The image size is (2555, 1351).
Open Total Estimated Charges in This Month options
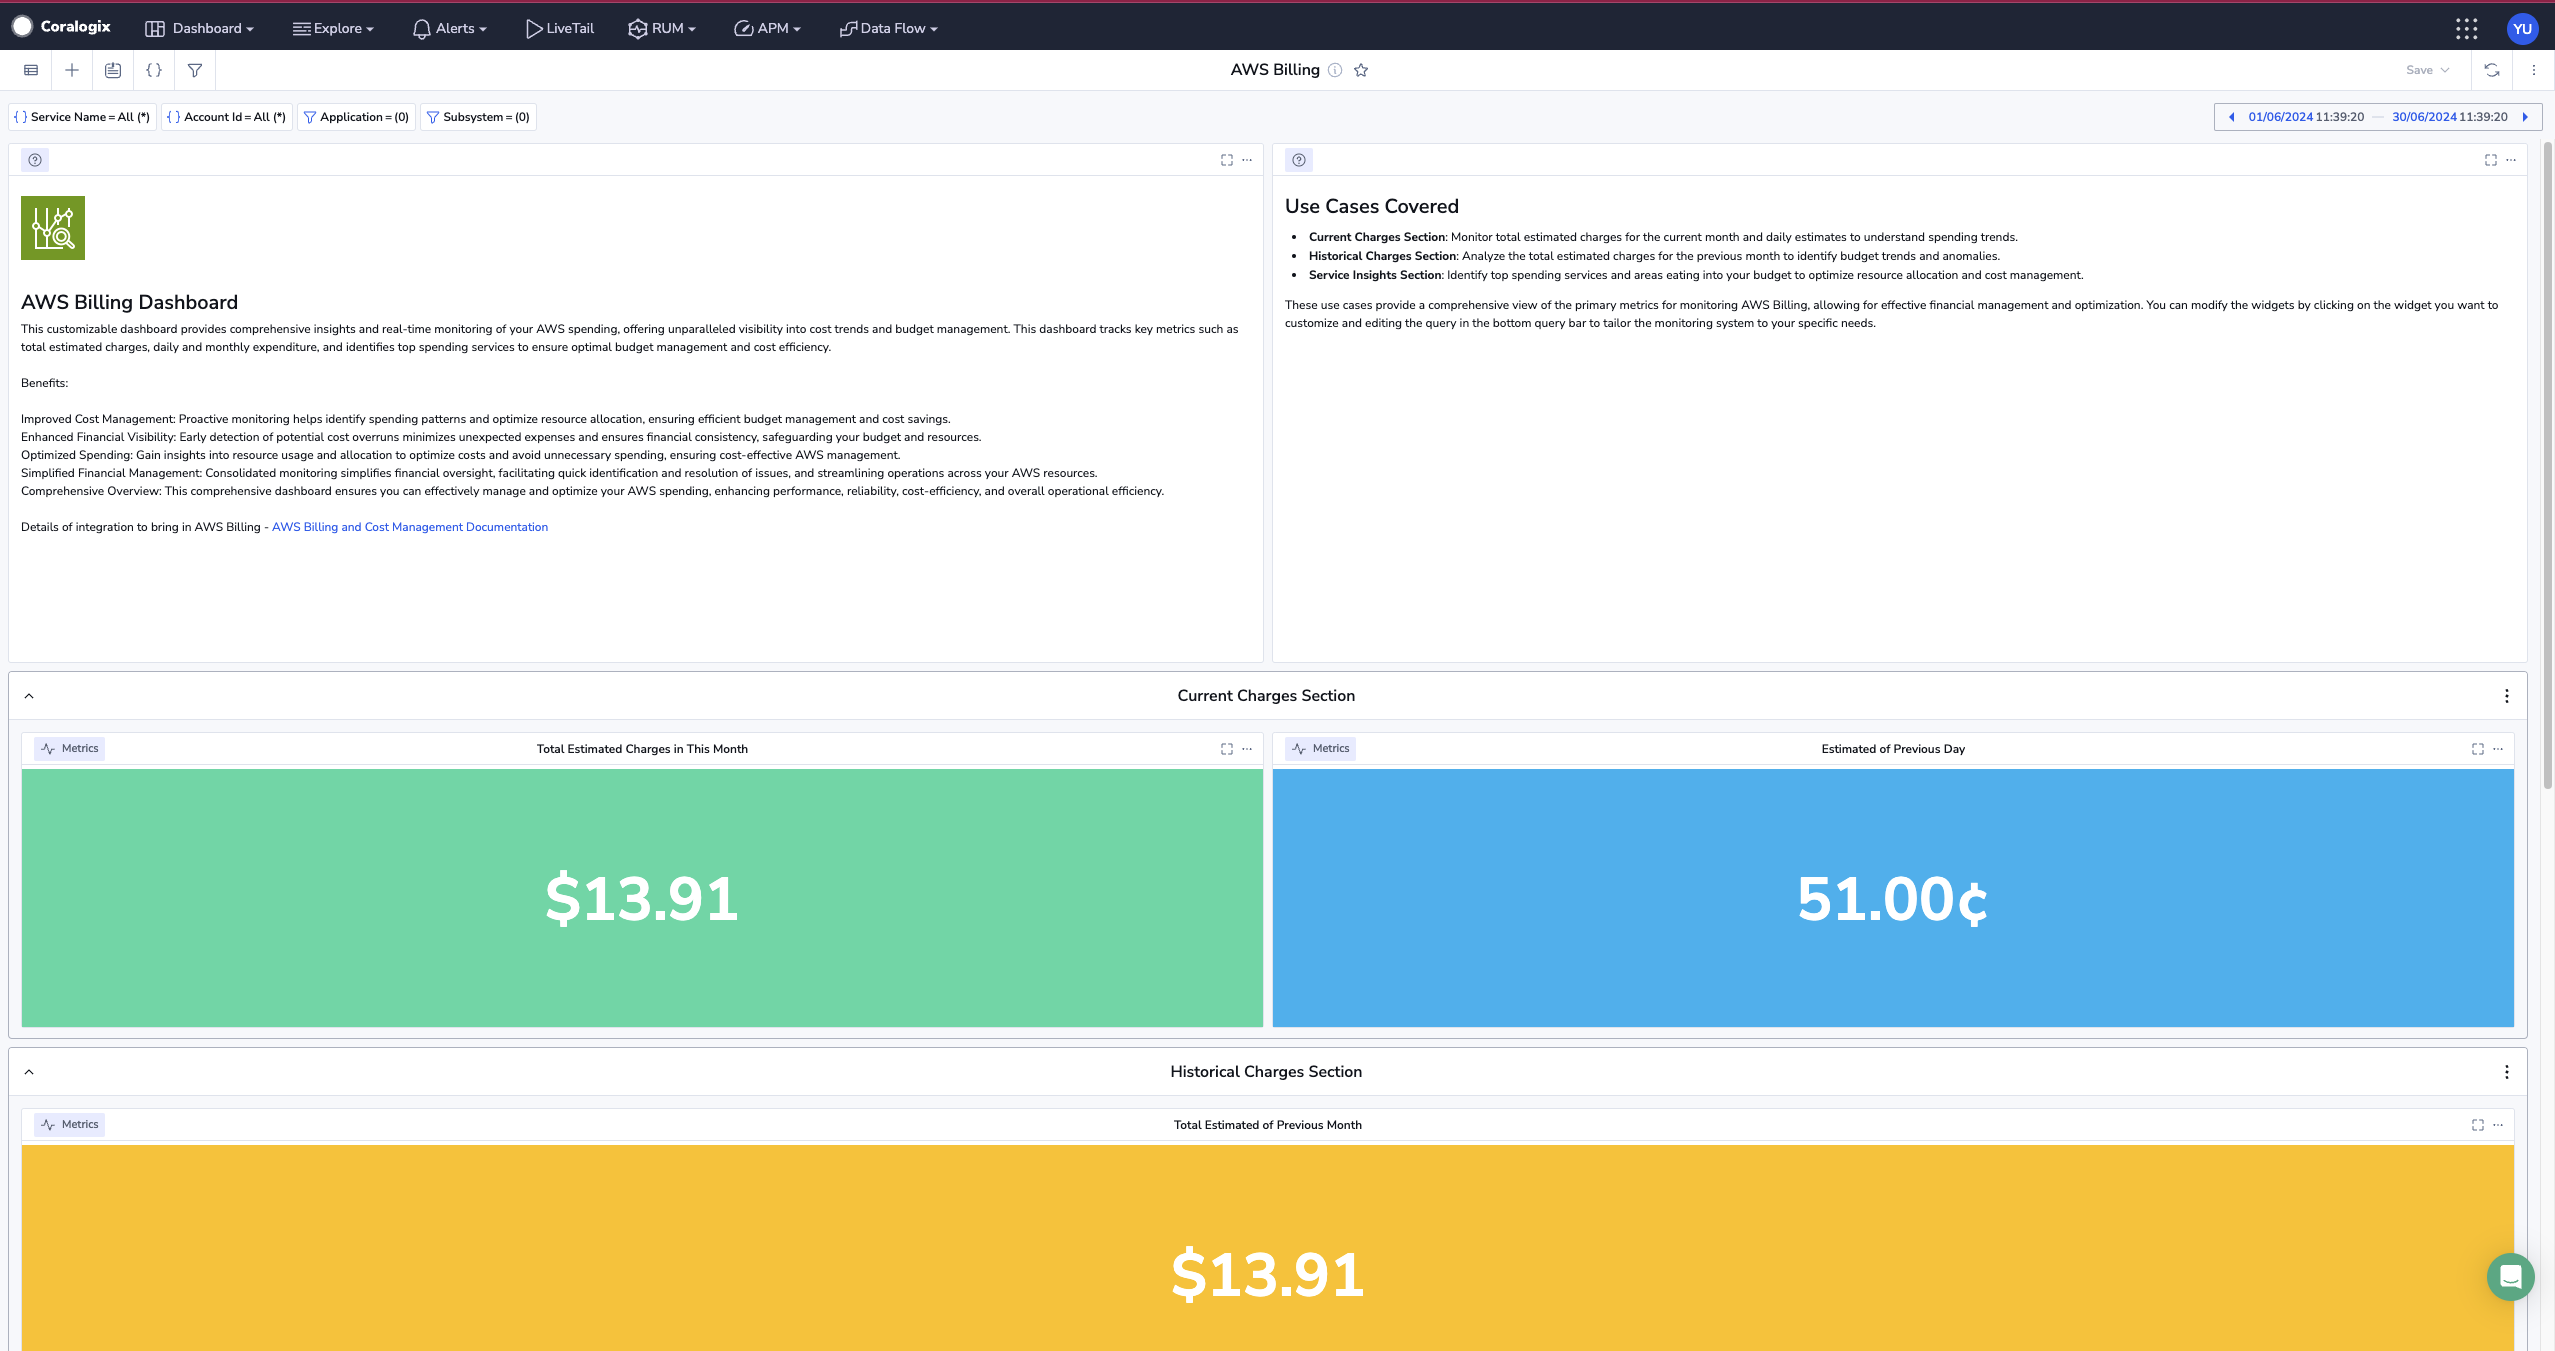1247,749
